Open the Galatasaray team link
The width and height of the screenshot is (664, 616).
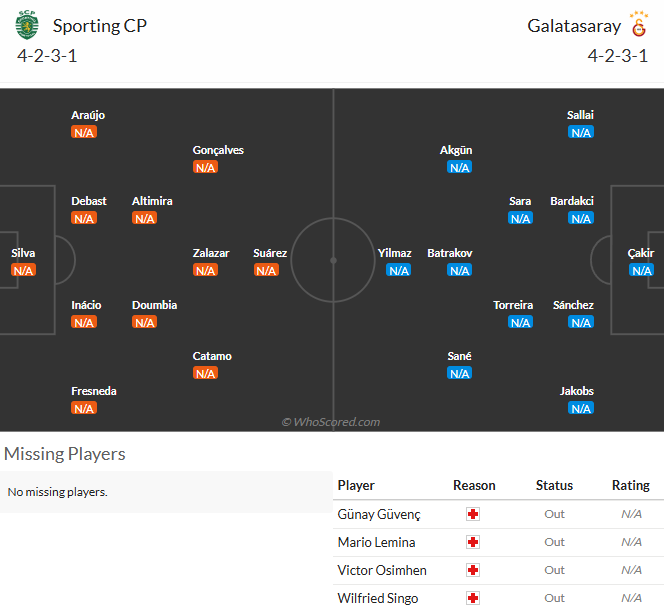click(x=574, y=26)
